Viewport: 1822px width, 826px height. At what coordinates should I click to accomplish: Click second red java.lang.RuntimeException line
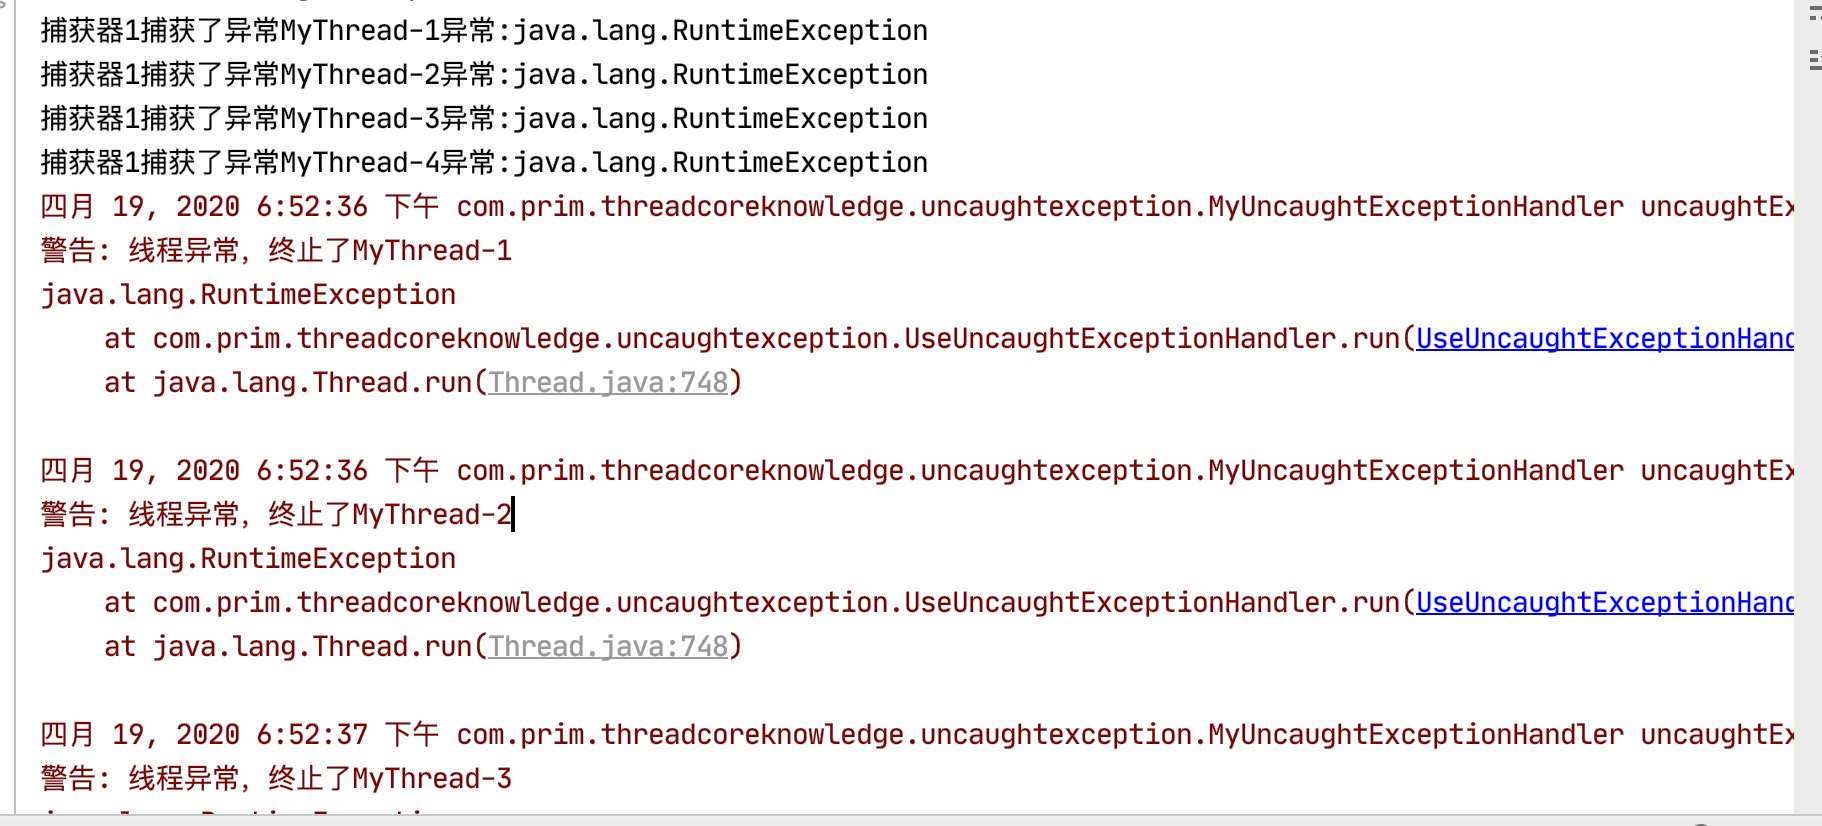(248, 559)
